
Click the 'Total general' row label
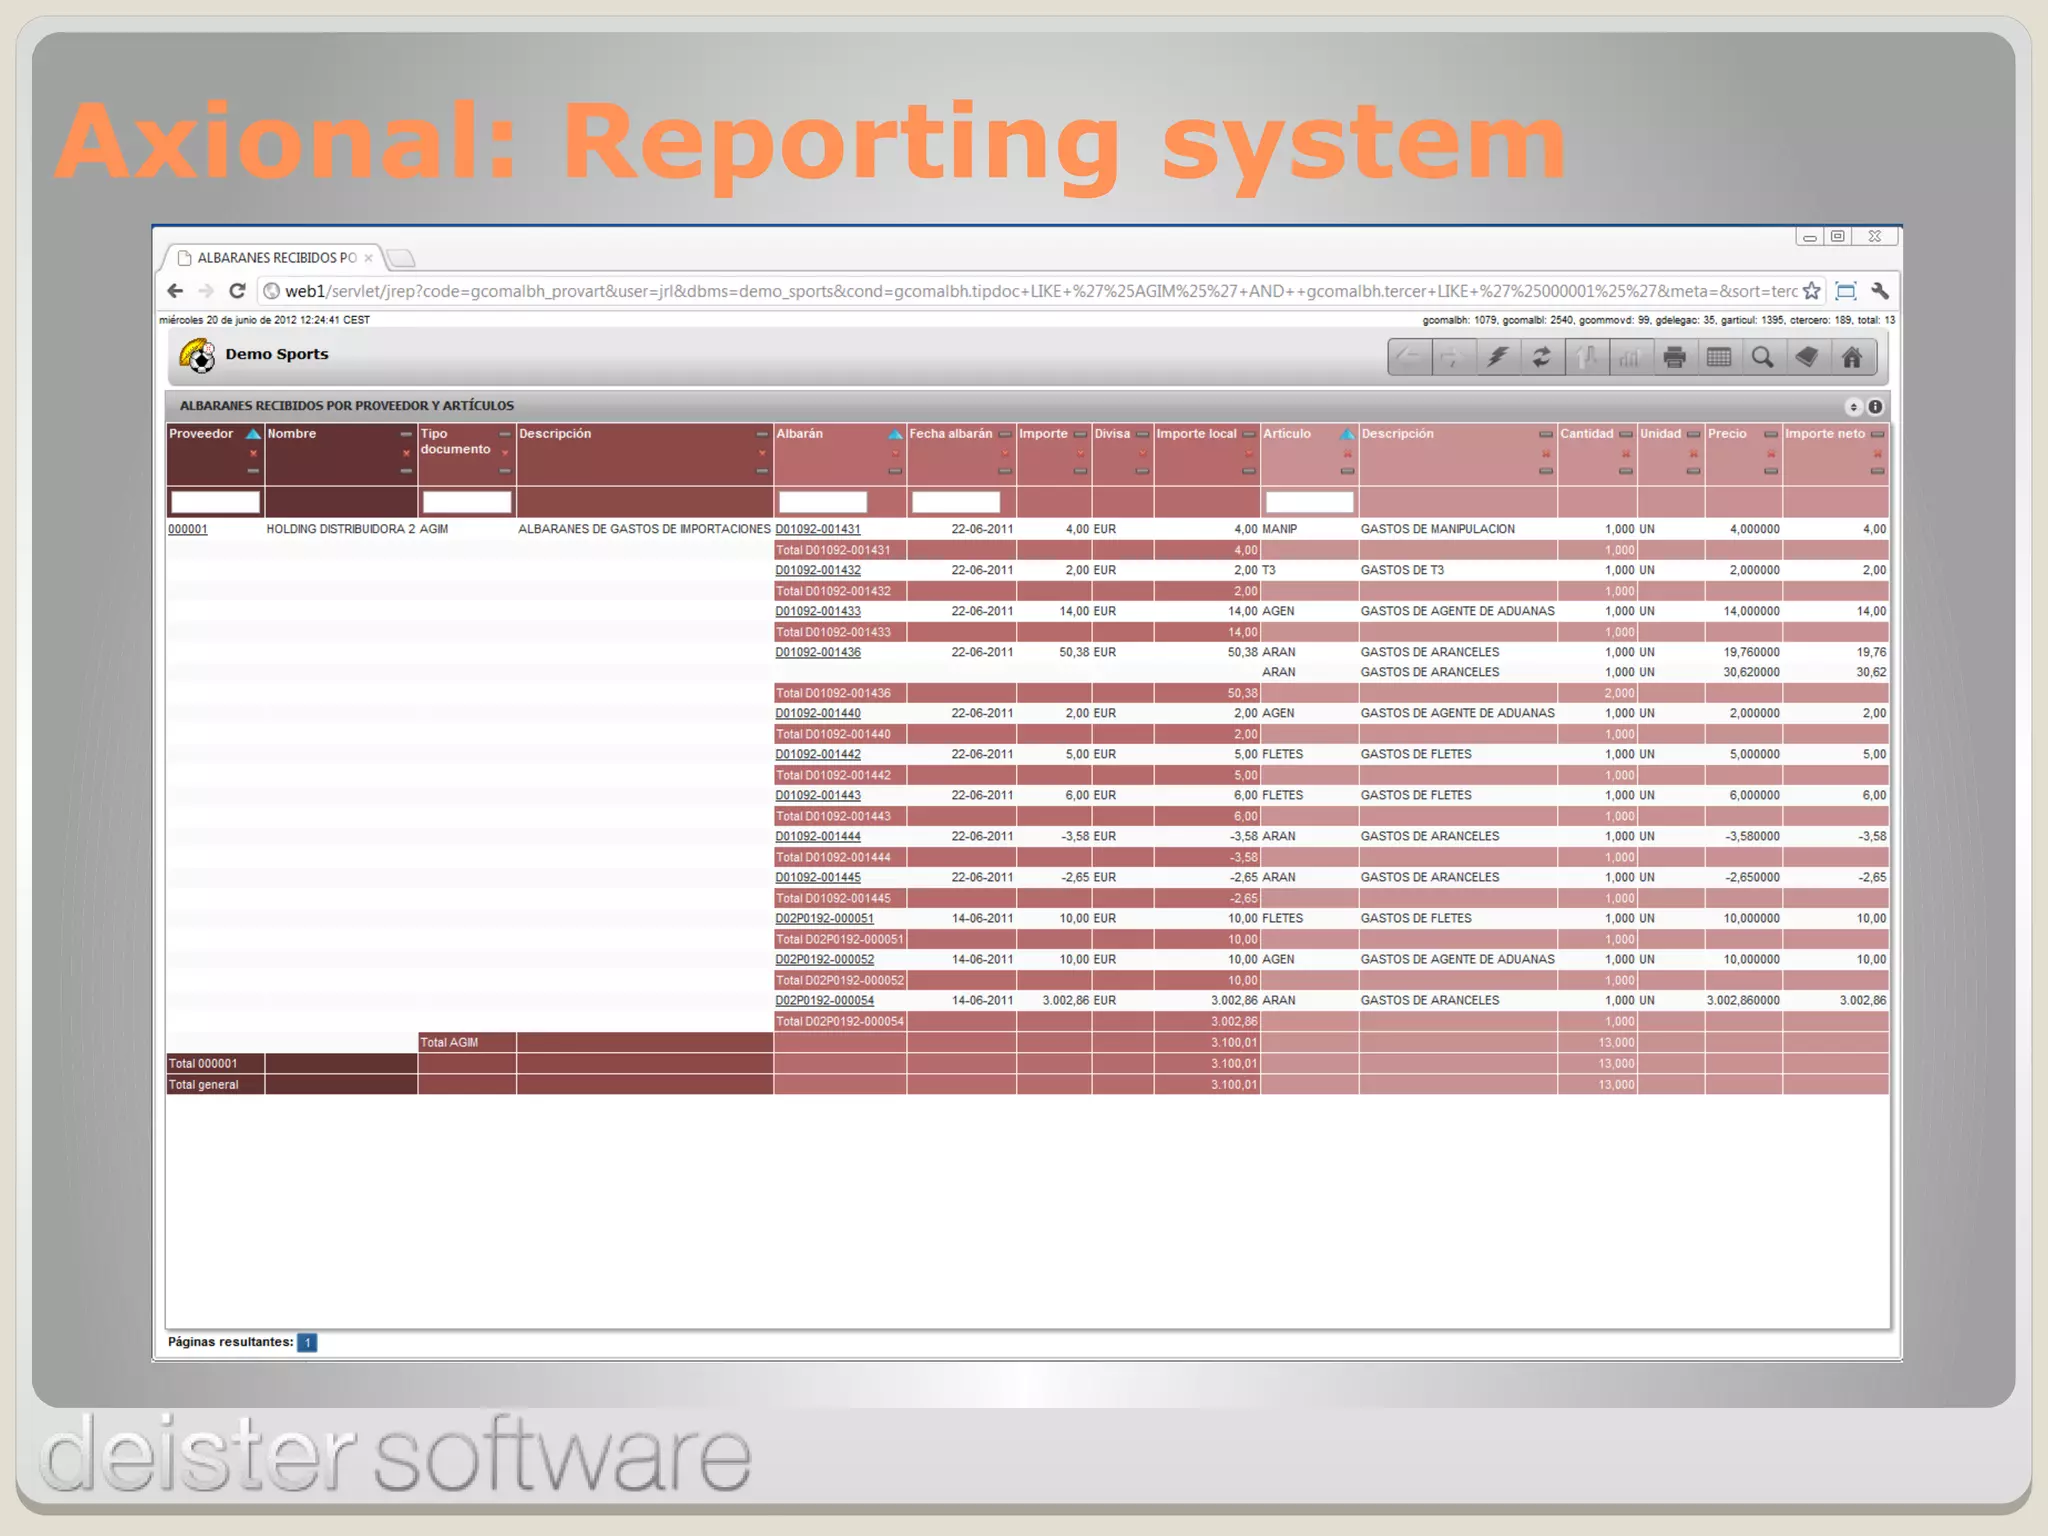(x=204, y=1085)
